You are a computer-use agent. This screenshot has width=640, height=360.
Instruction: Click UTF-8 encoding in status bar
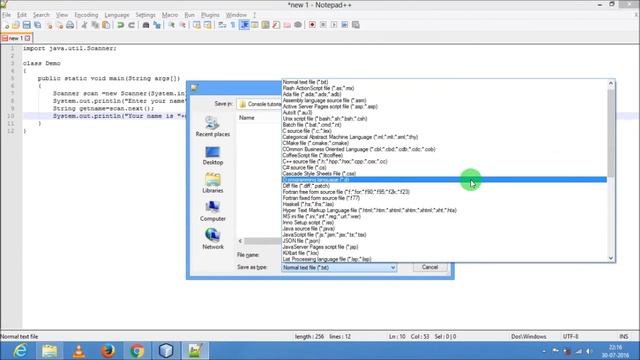tap(571, 337)
